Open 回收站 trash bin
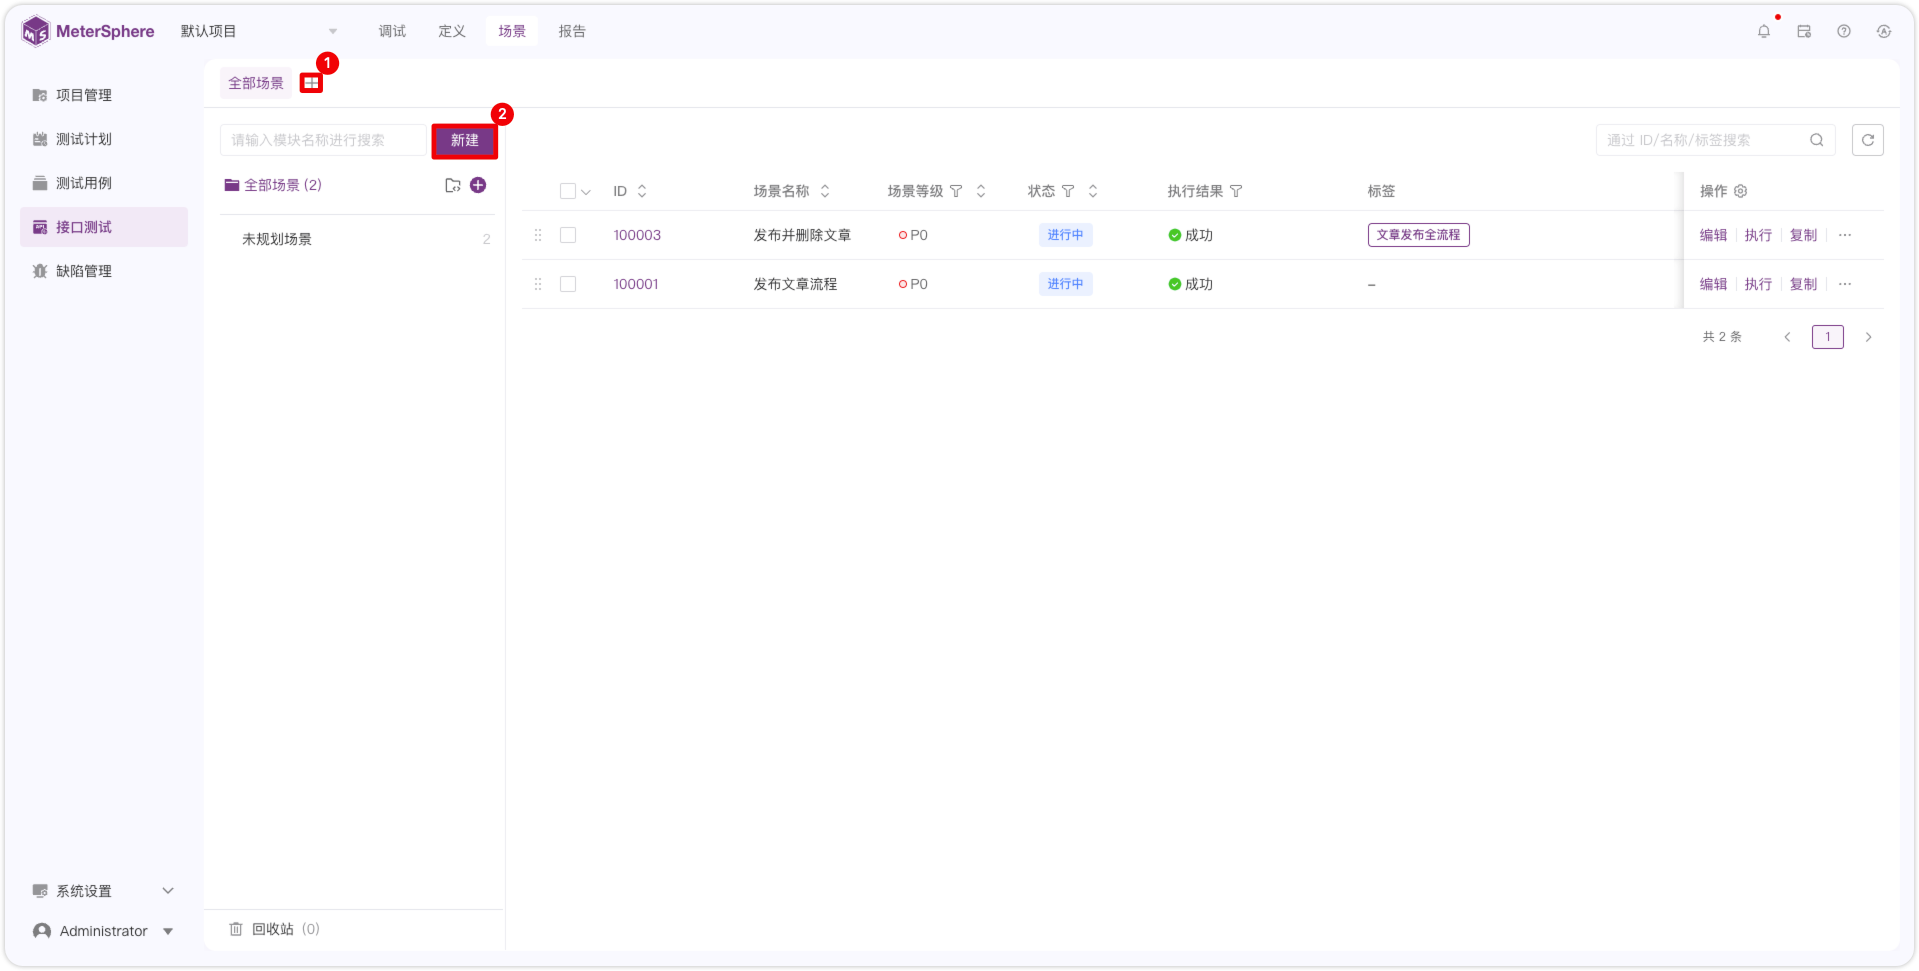The height and width of the screenshot is (971, 1919). point(274,929)
